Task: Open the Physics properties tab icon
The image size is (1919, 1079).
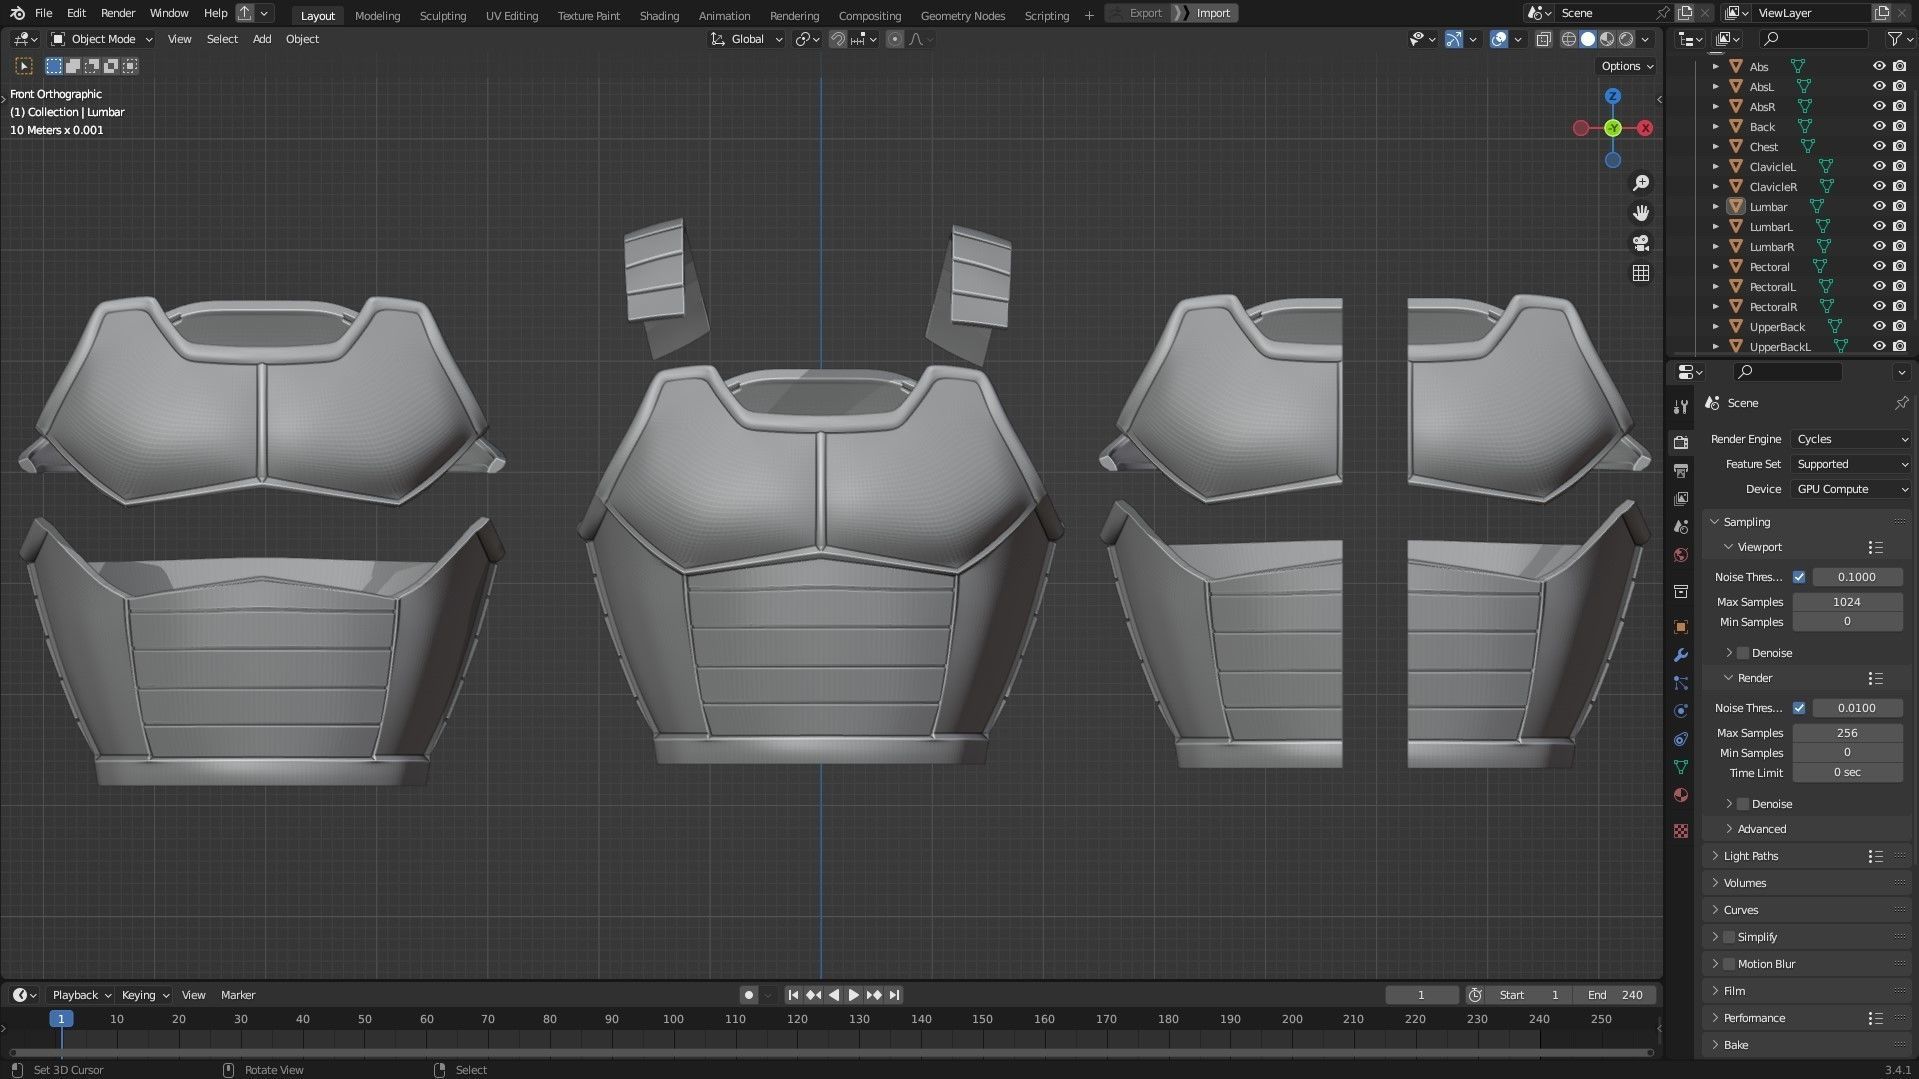Action: pyautogui.click(x=1681, y=711)
